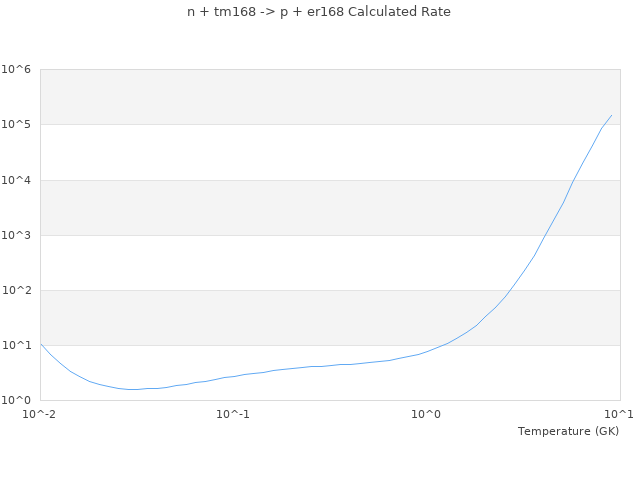This screenshot has height=480, width=640.
Task: Select the 10^2 y-axis tick label
Action: (x=16, y=290)
